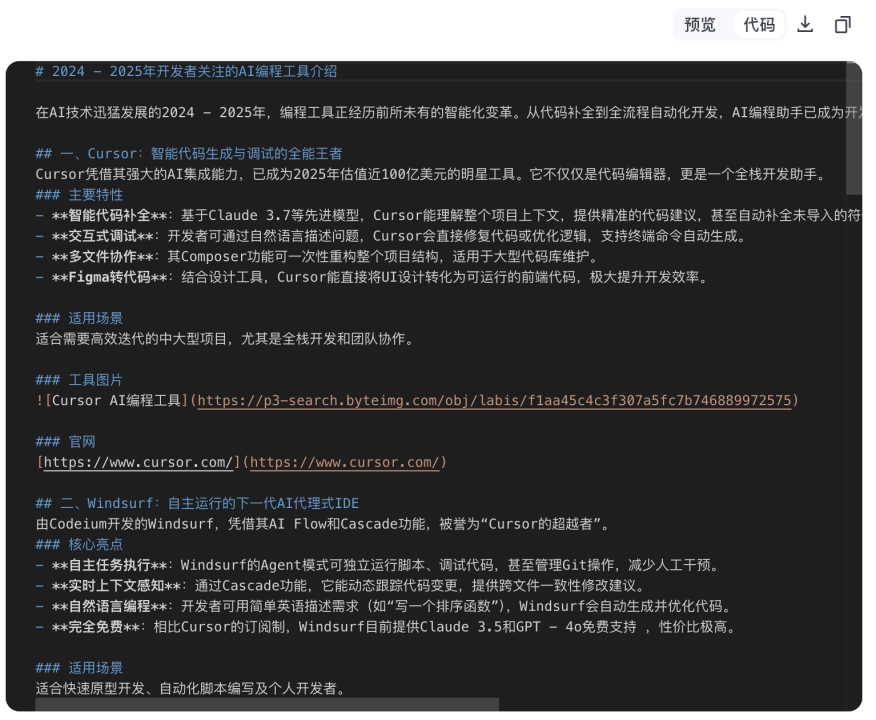
Task: Click the heading '## 二、Windsurf：自主运行的下一代AI代理式IDE'
Action: (197, 503)
